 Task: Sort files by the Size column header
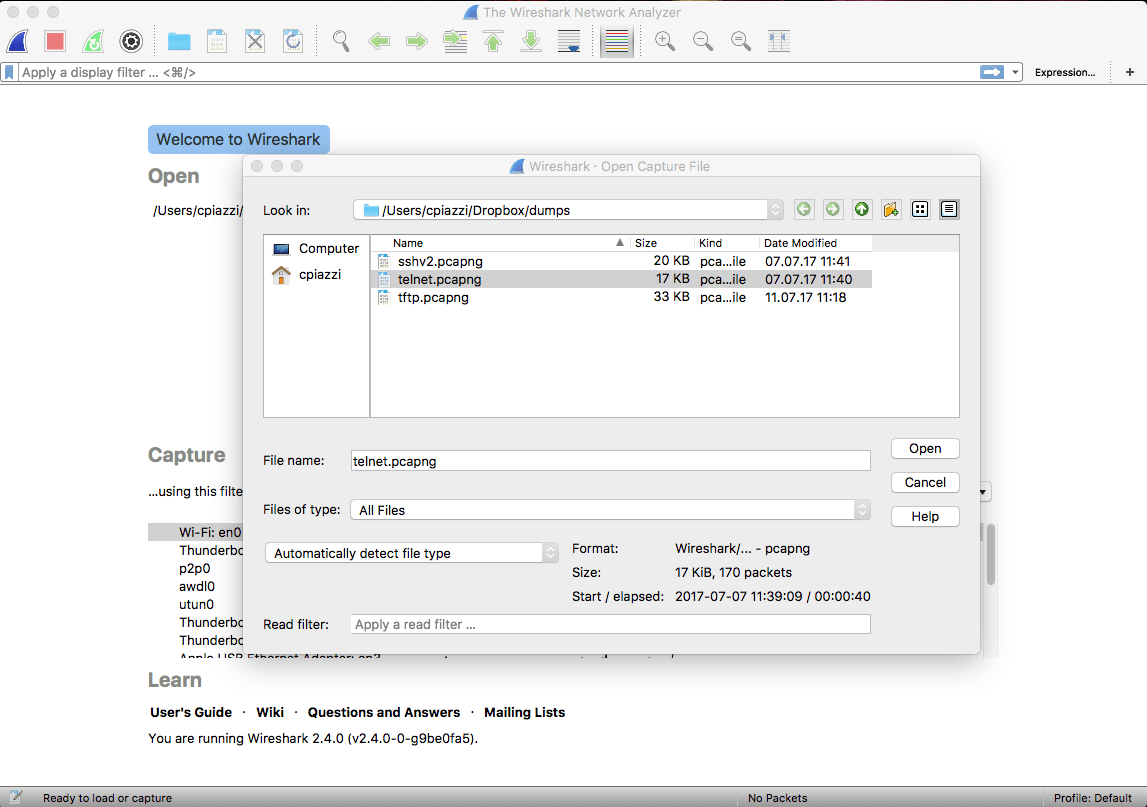click(662, 243)
